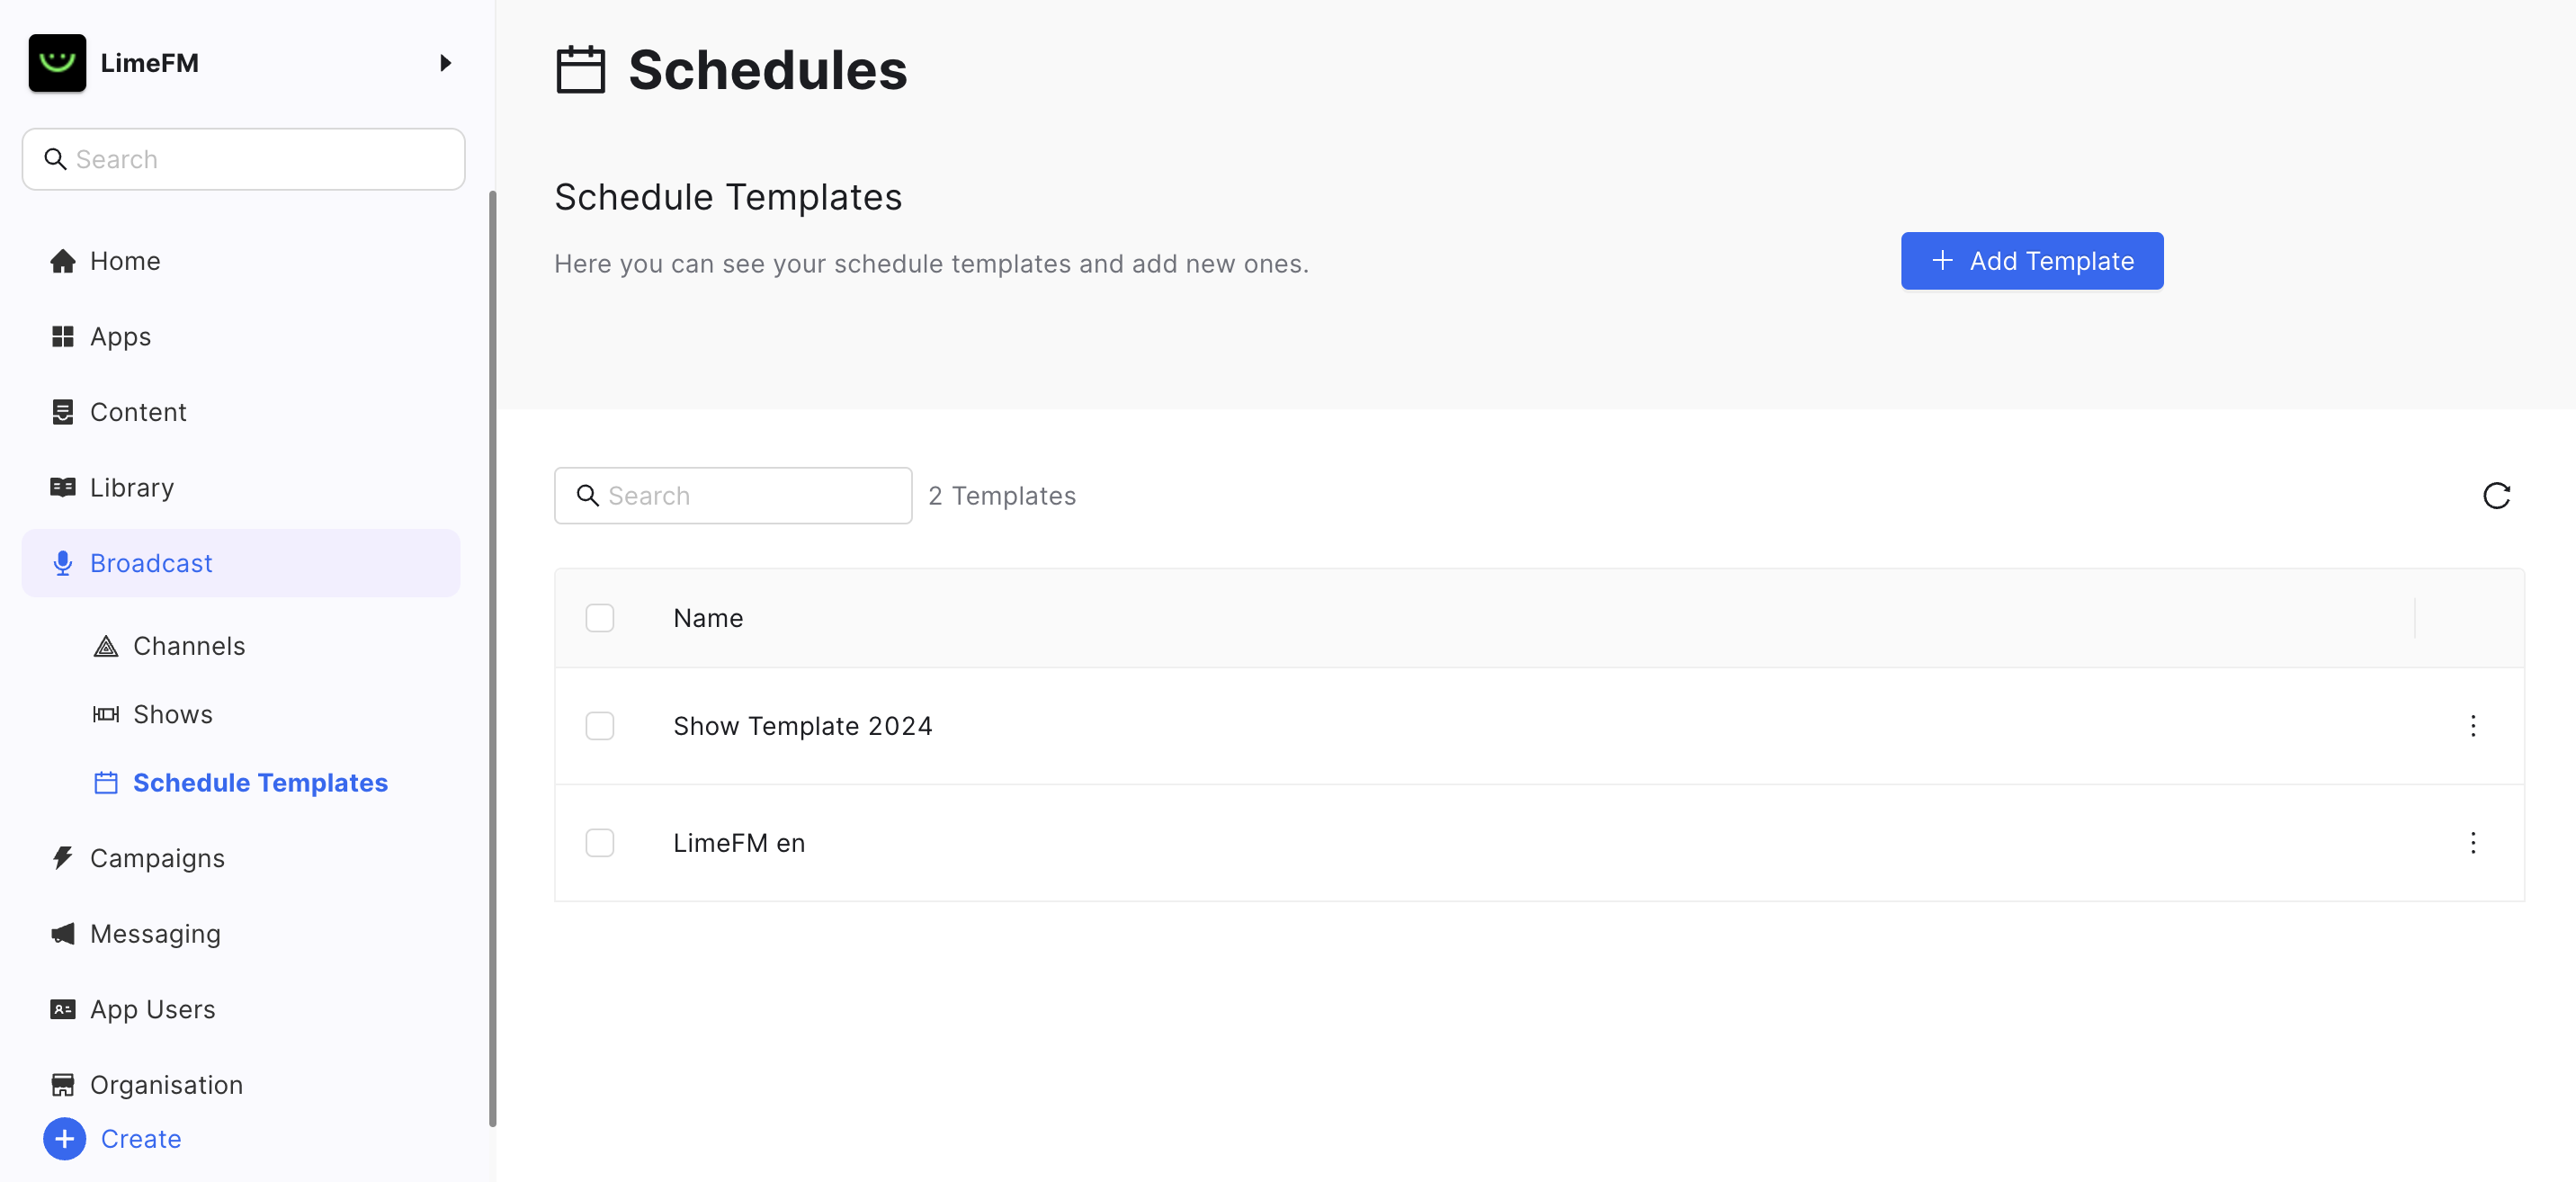This screenshot has width=2576, height=1182.
Task: Click the Add Template button
Action: [2032, 261]
